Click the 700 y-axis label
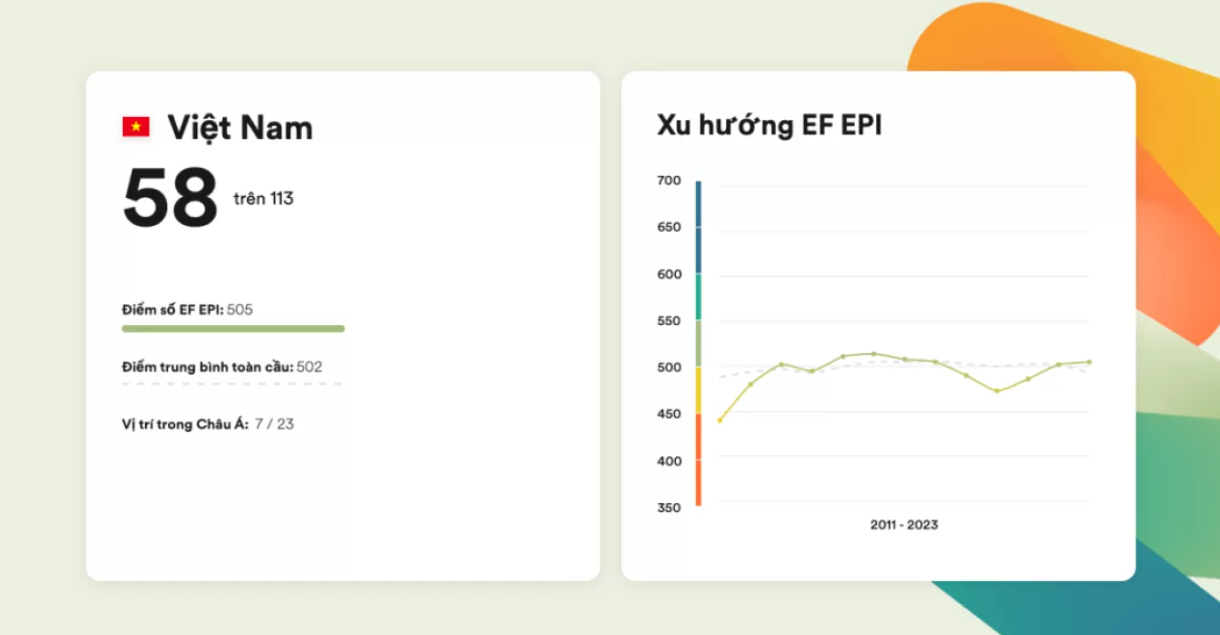The width and height of the screenshot is (1220, 635). click(x=669, y=181)
